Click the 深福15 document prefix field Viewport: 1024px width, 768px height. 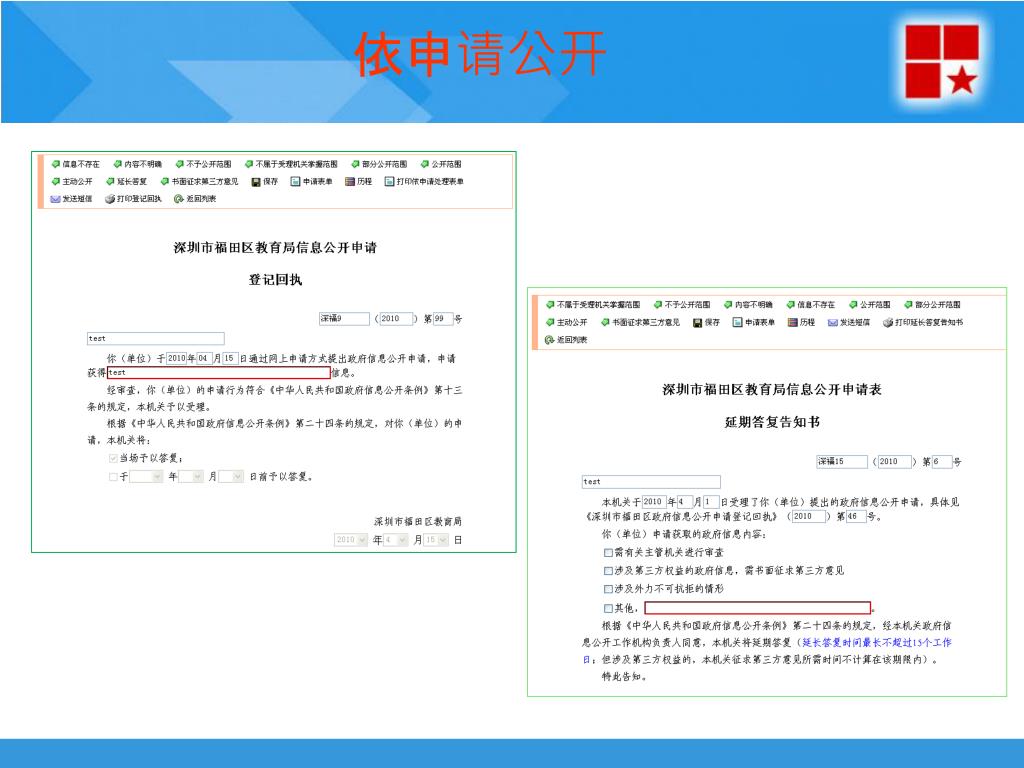point(842,462)
